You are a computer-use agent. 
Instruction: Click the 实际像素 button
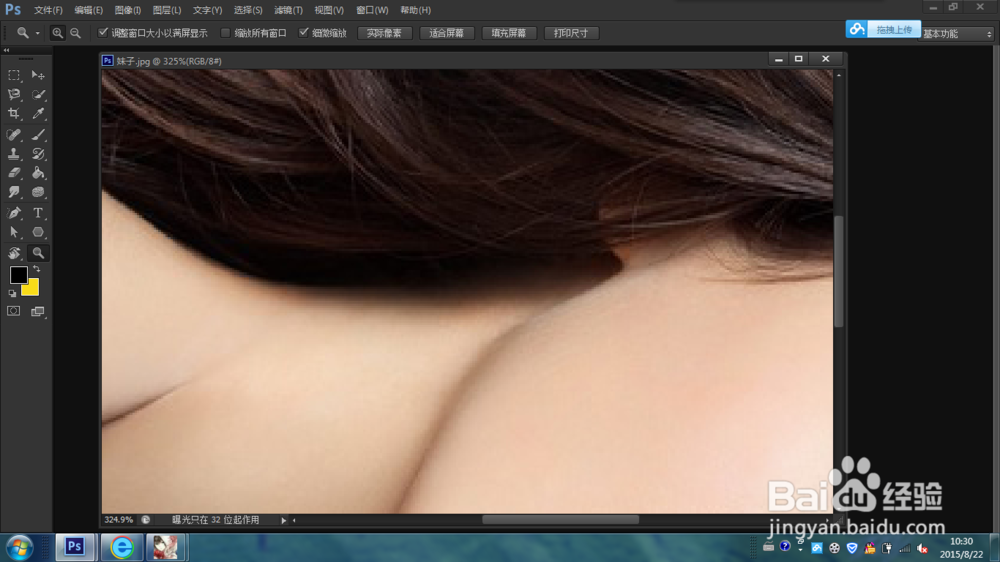click(x=385, y=33)
